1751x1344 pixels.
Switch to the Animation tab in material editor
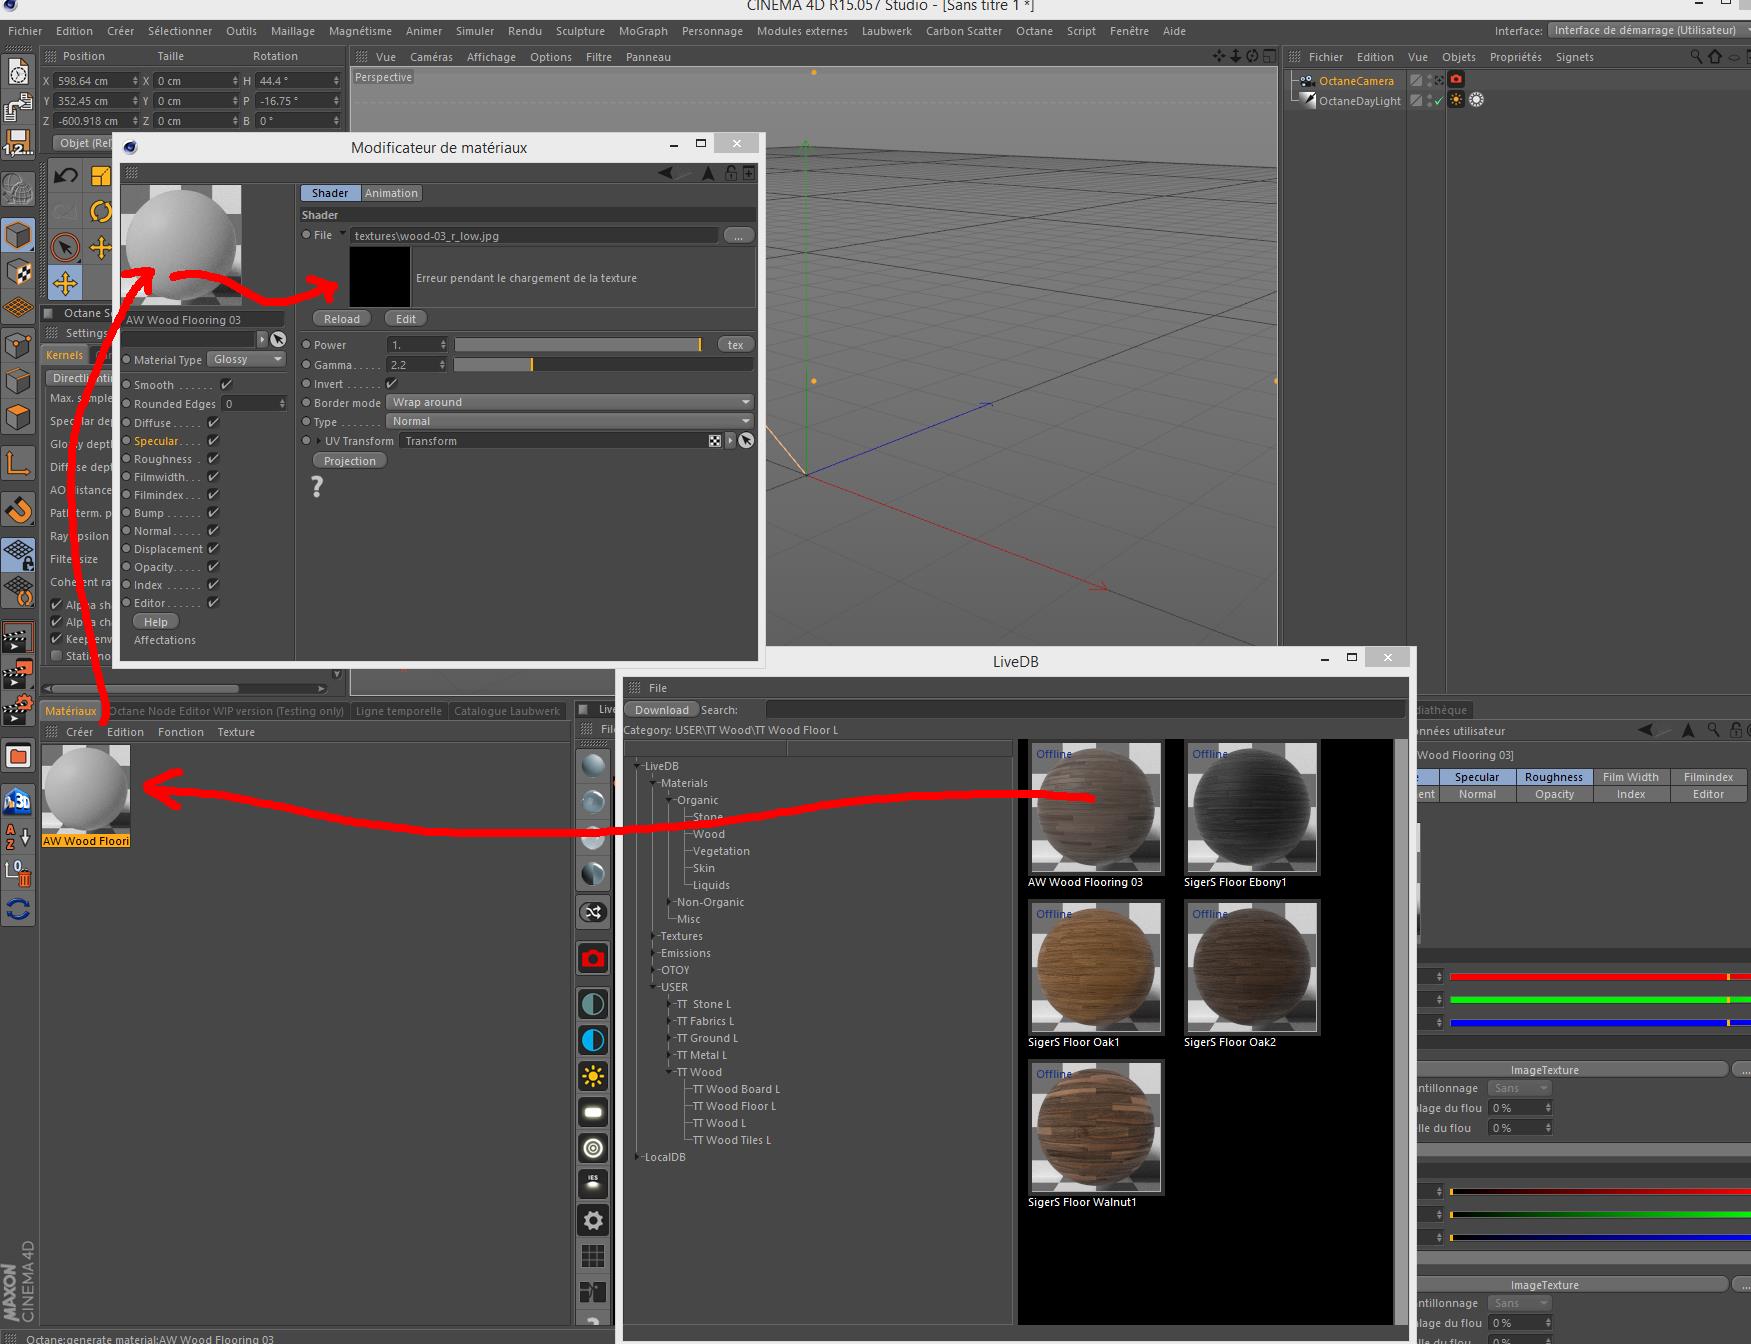(x=391, y=193)
